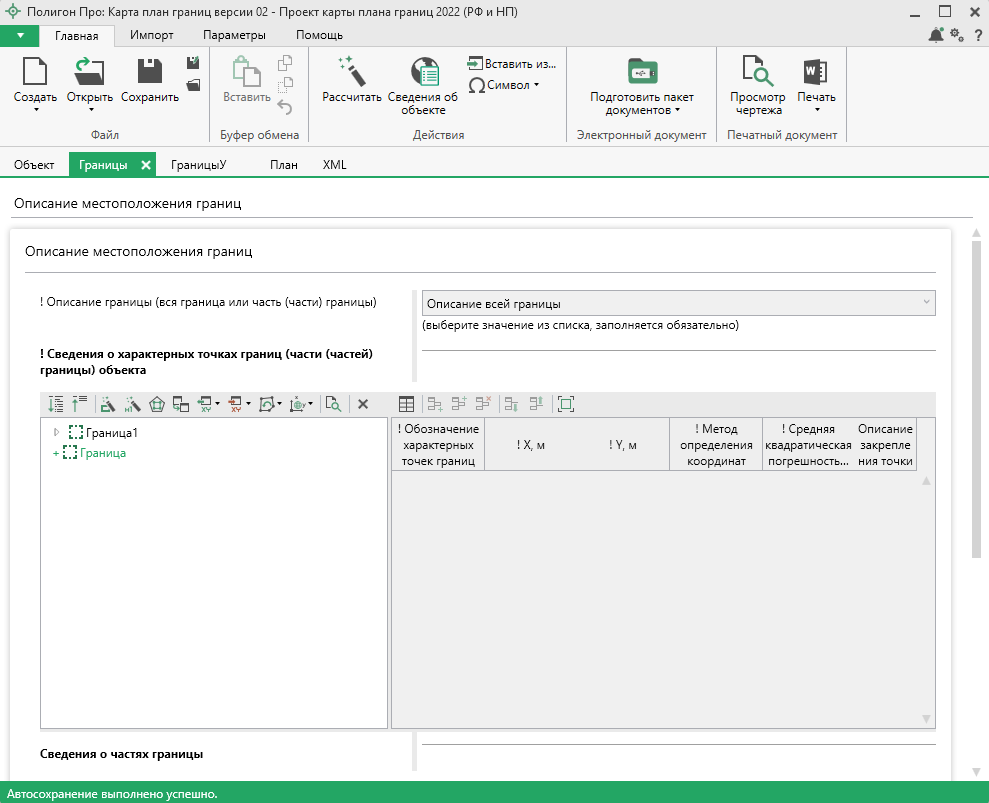
Task: Click the delete X icon in the boundary toolbar
Action: click(x=363, y=404)
